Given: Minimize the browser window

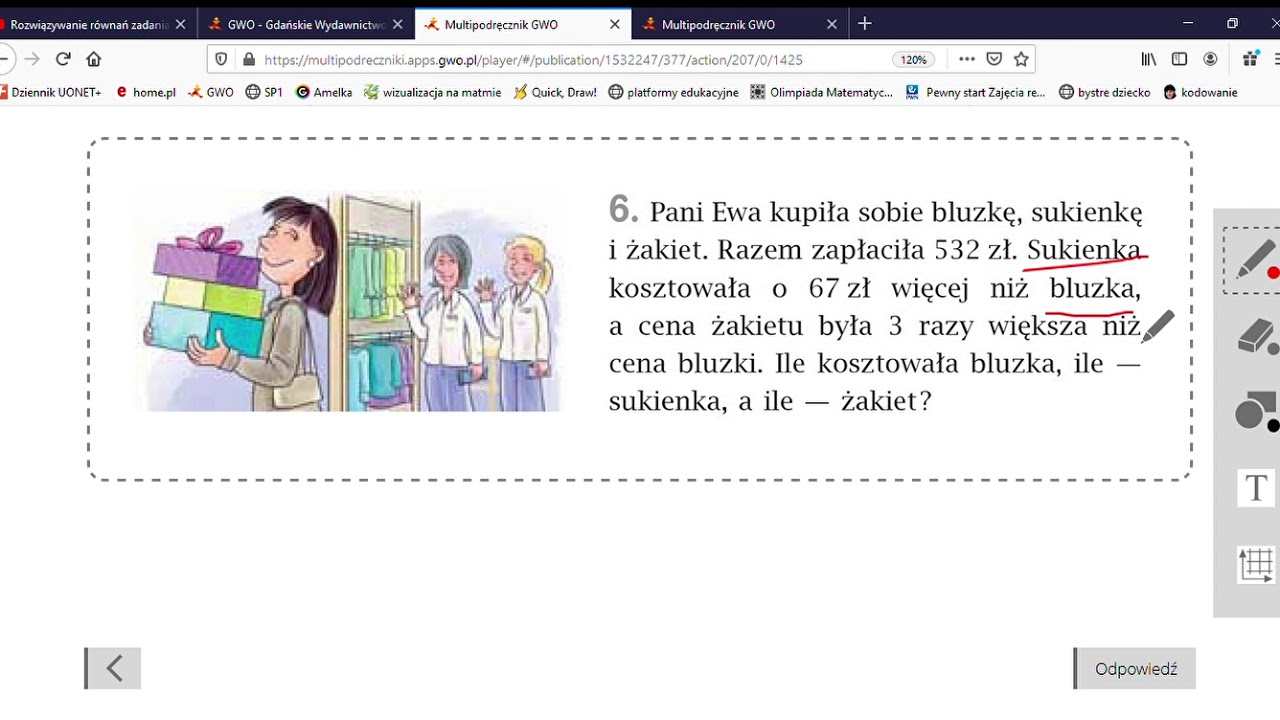Looking at the screenshot, I should pyautogui.click(x=1188, y=23).
